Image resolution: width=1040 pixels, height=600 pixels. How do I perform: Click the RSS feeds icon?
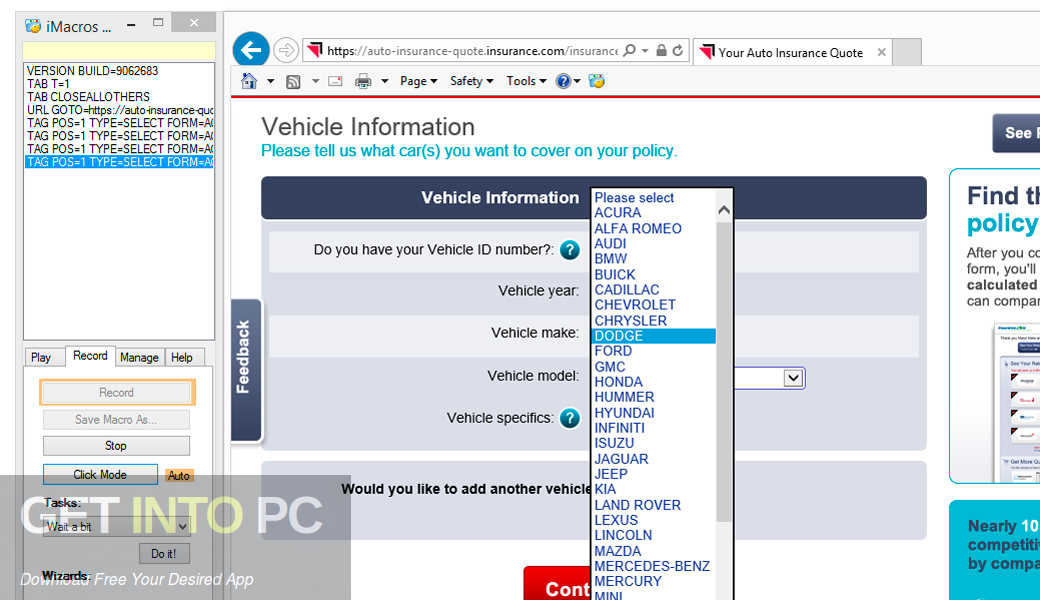click(293, 82)
